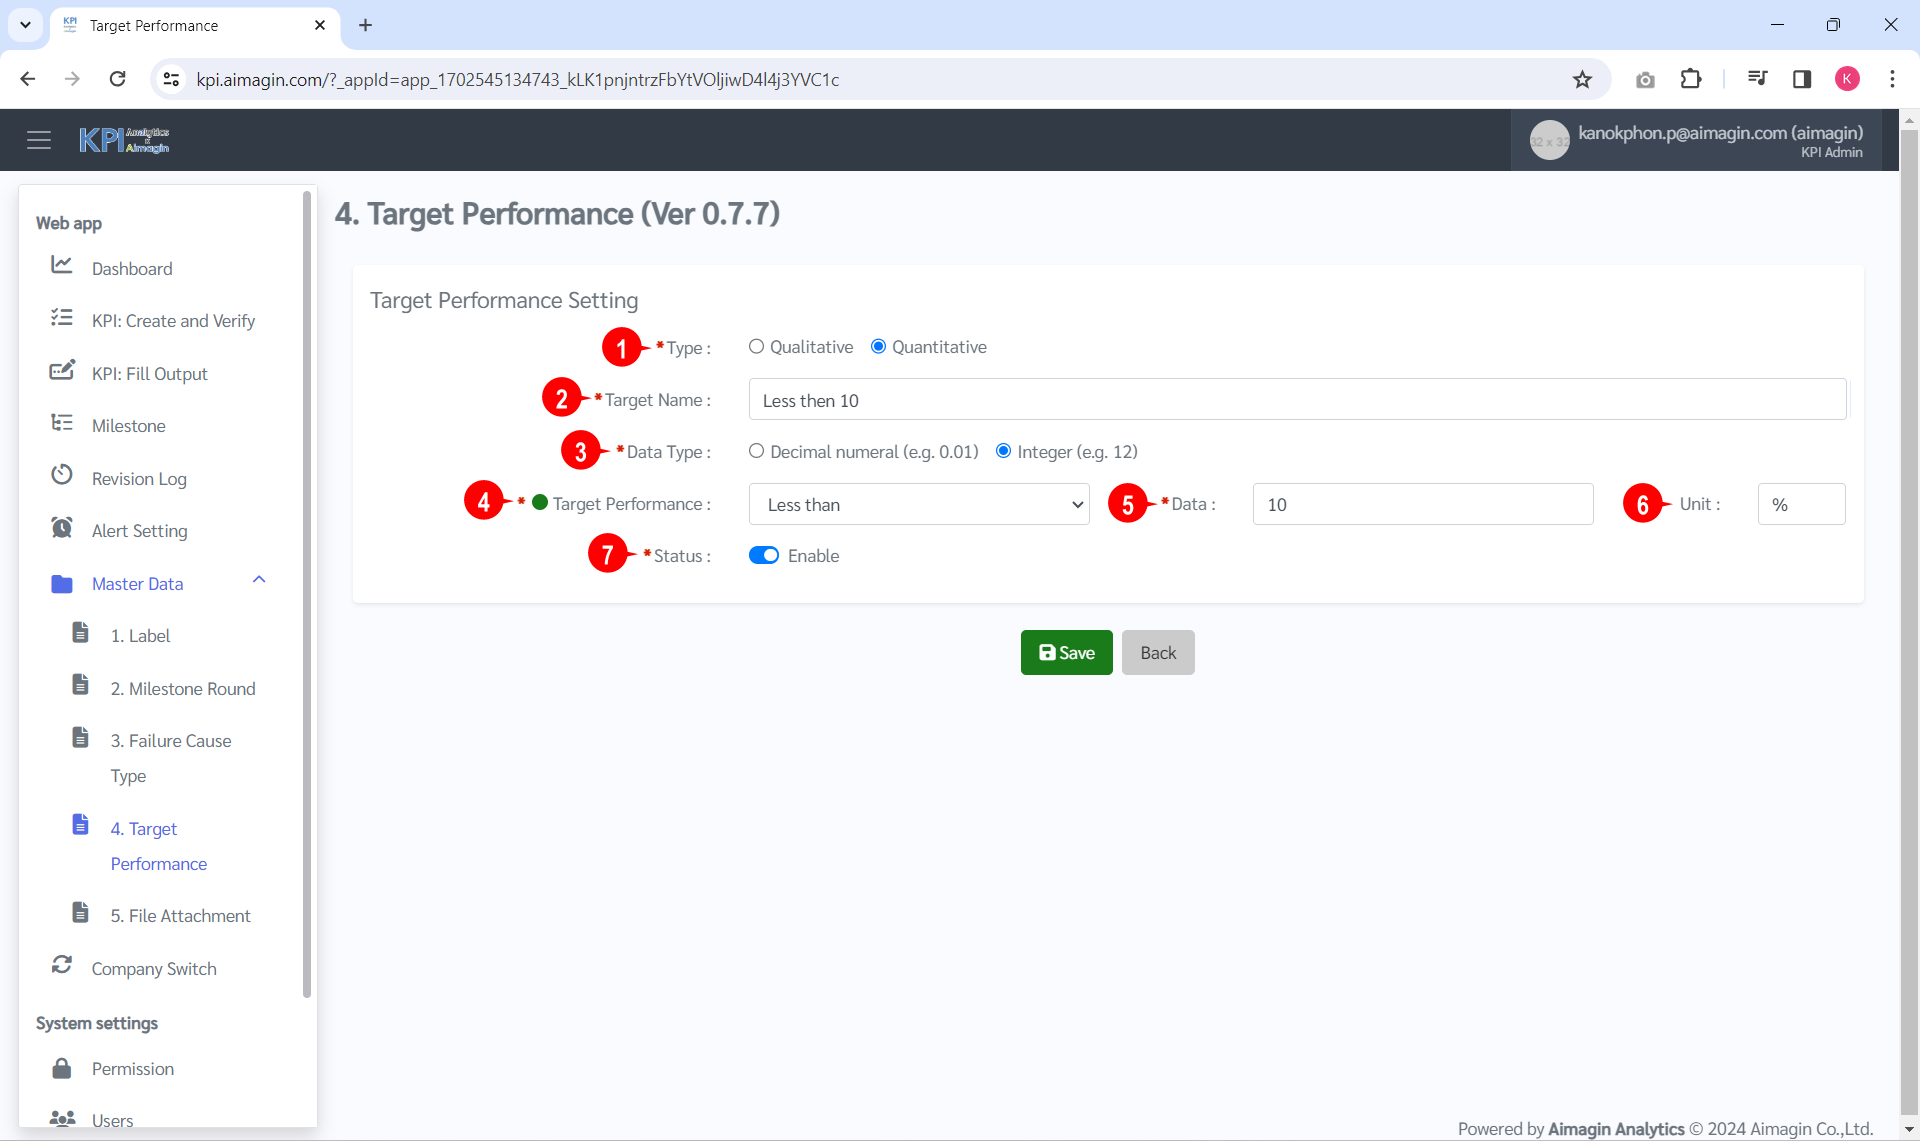Click the Master Data folder icon
This screenshot has width=1920, height=1141.
62,583
